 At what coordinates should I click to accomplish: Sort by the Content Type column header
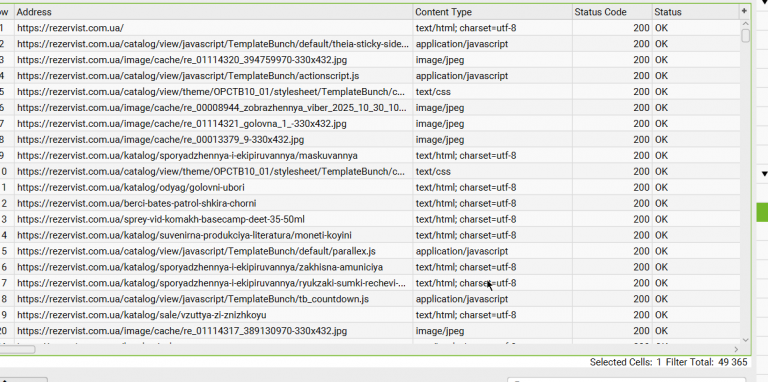pos(492,12)
